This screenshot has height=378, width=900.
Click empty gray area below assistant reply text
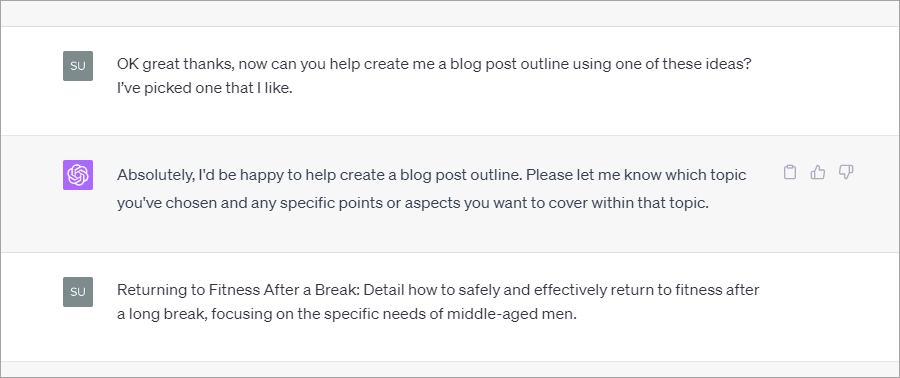pyautogui.click(x=450, y=234)
